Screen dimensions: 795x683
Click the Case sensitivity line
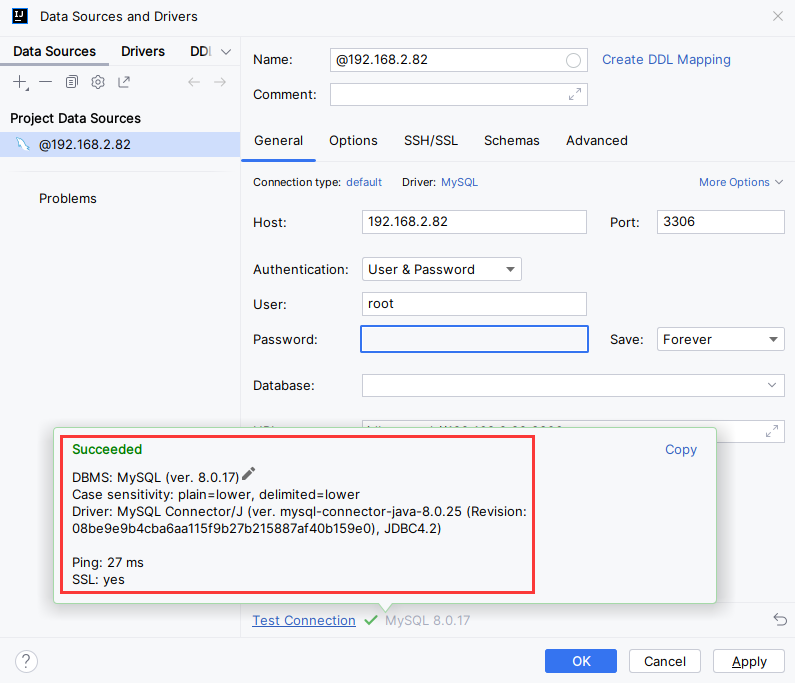[216, 494]
